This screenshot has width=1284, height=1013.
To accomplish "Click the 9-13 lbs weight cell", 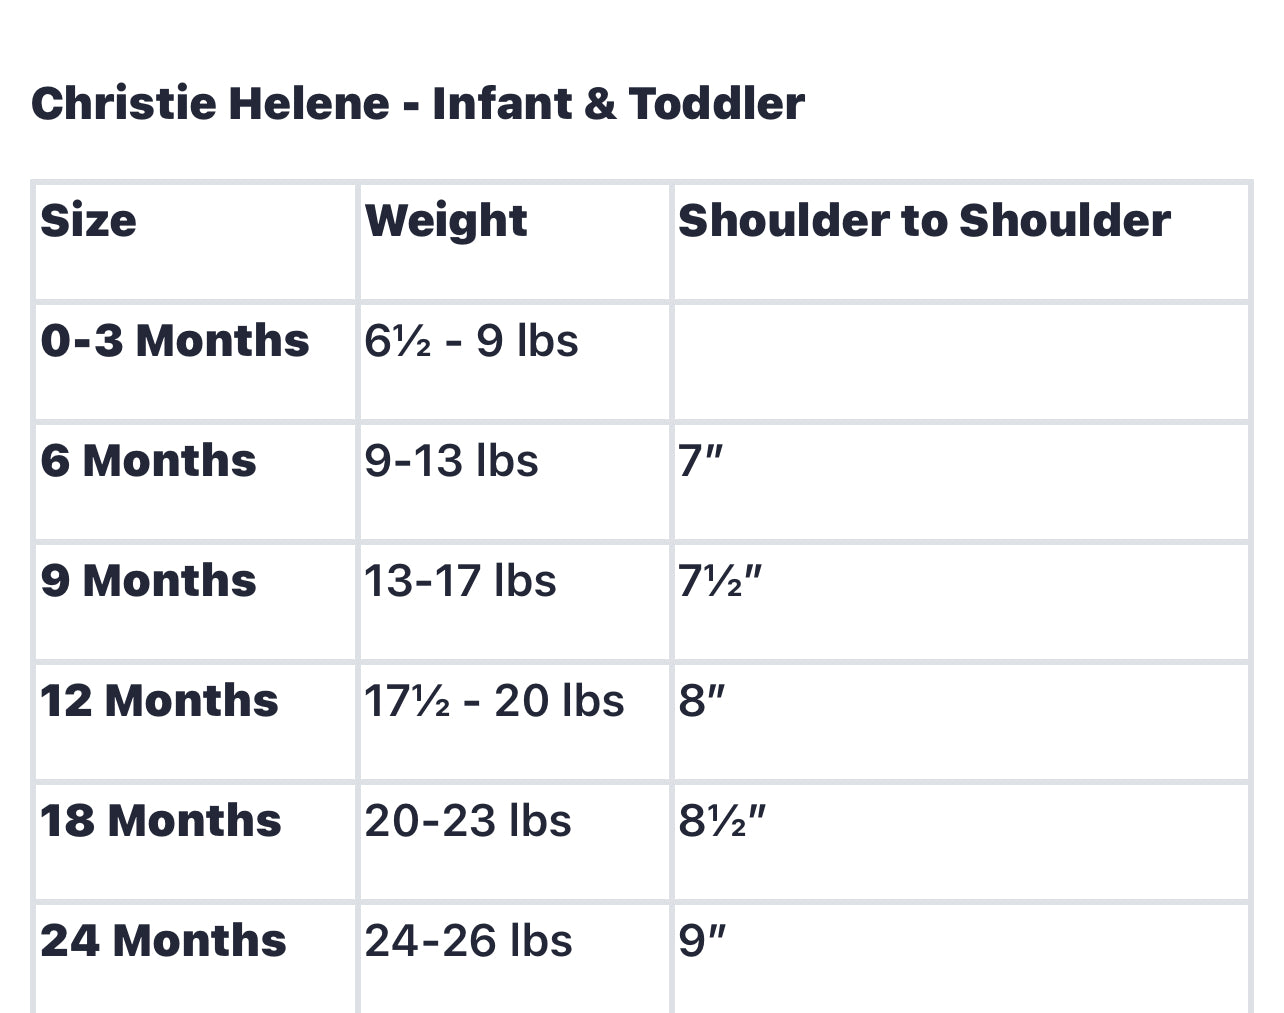I will coord(451,461).
